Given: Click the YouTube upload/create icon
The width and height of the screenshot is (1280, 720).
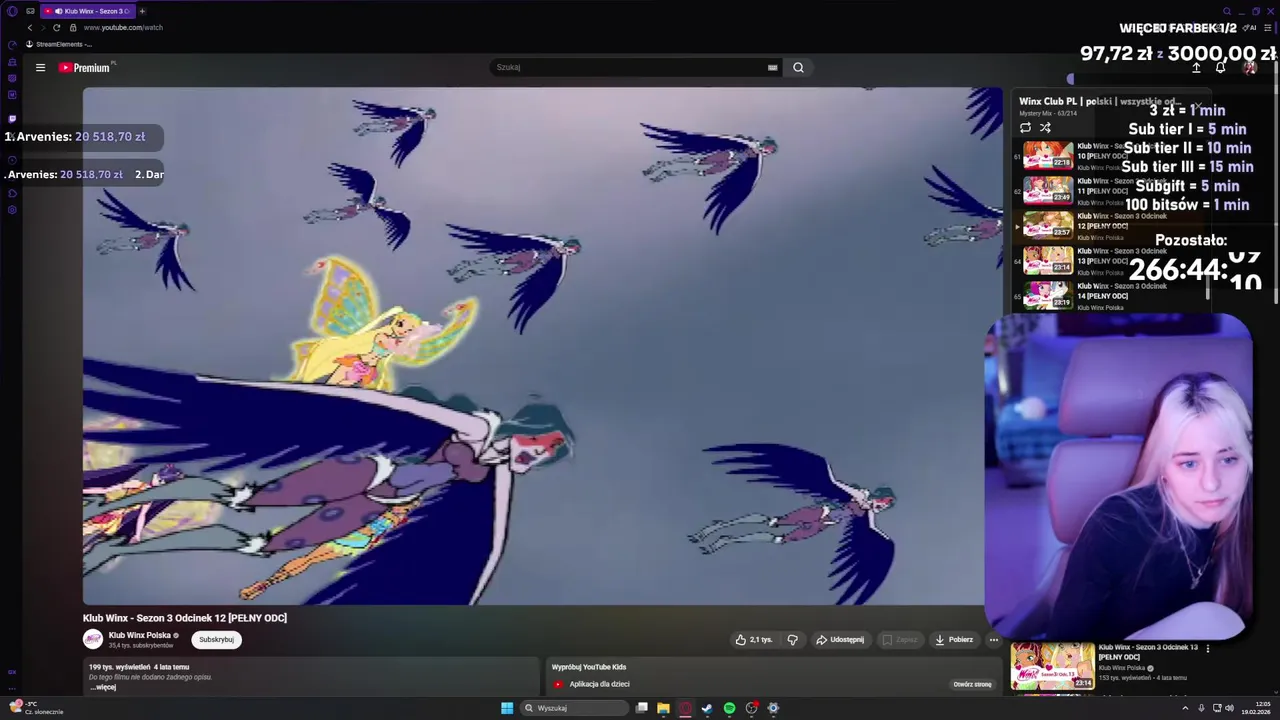Looking at the screenshot, I should [x=1196, y=67].
